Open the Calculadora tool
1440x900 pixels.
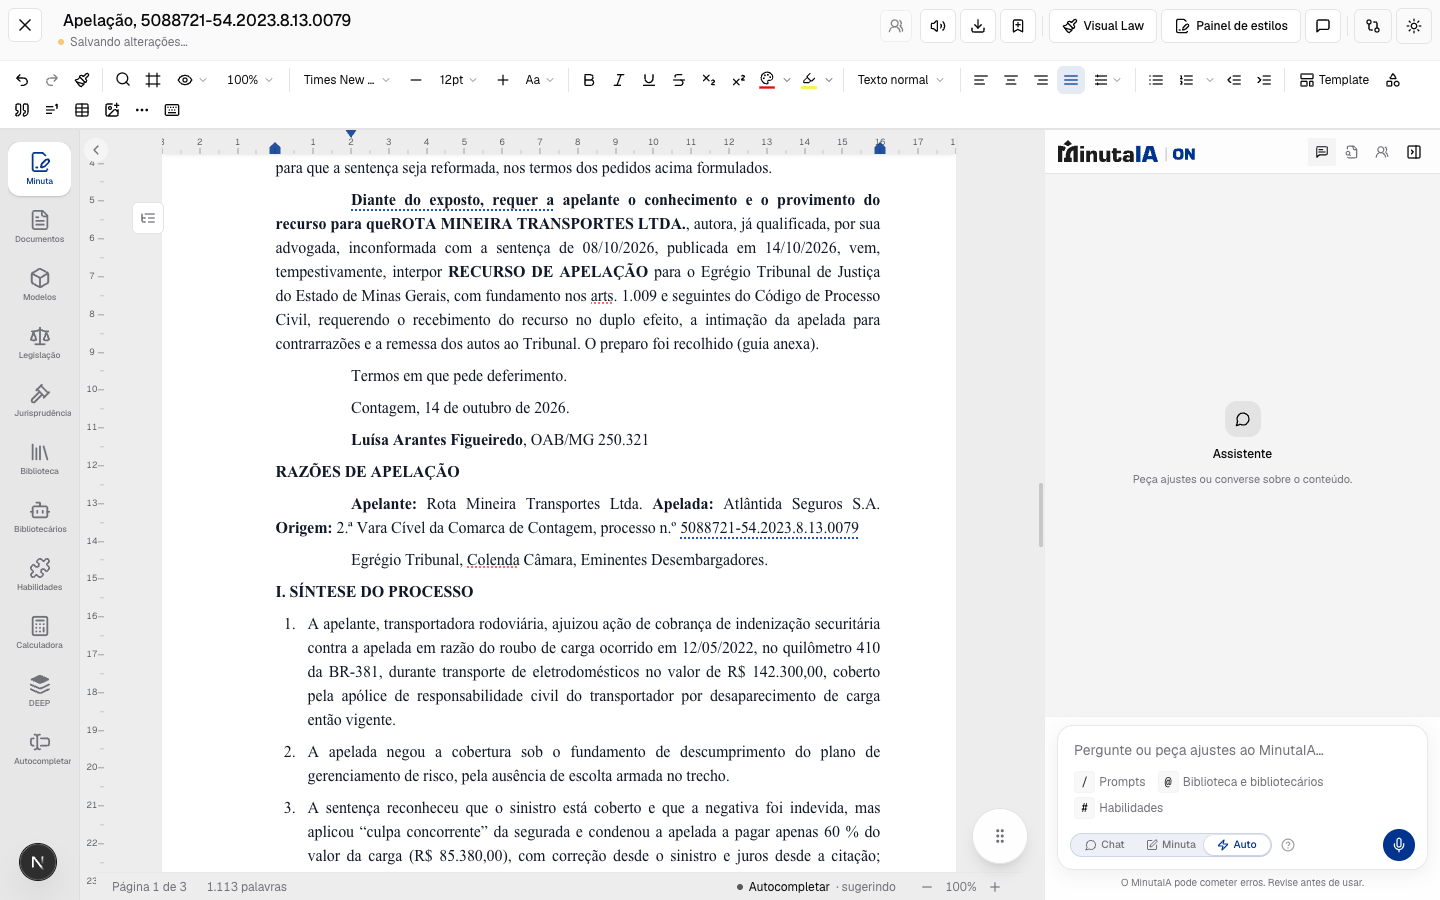40,632
